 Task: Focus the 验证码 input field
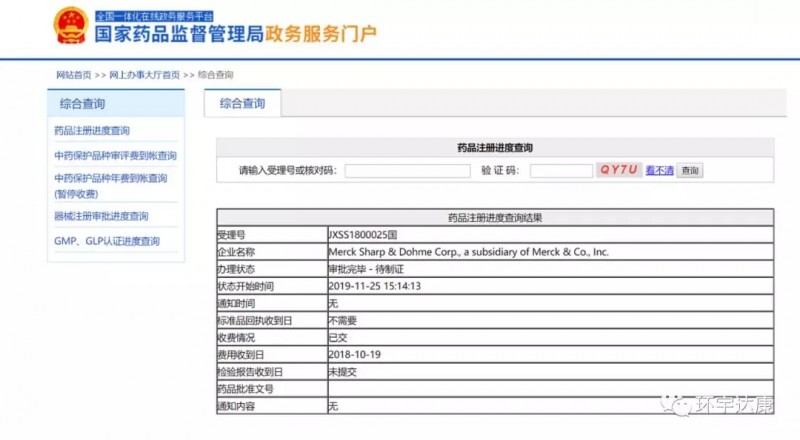tap(561, 170)
